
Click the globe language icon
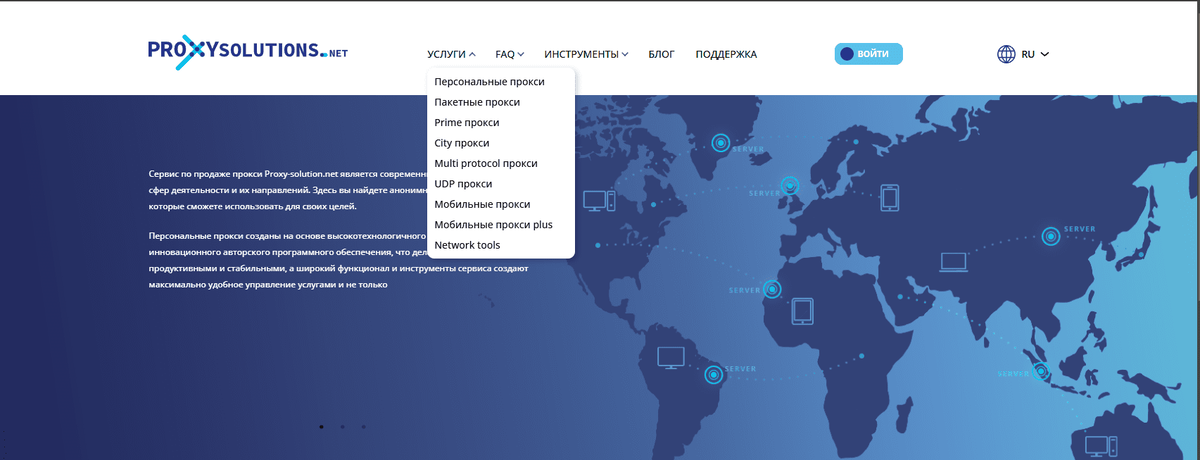tap(1006, 54)
